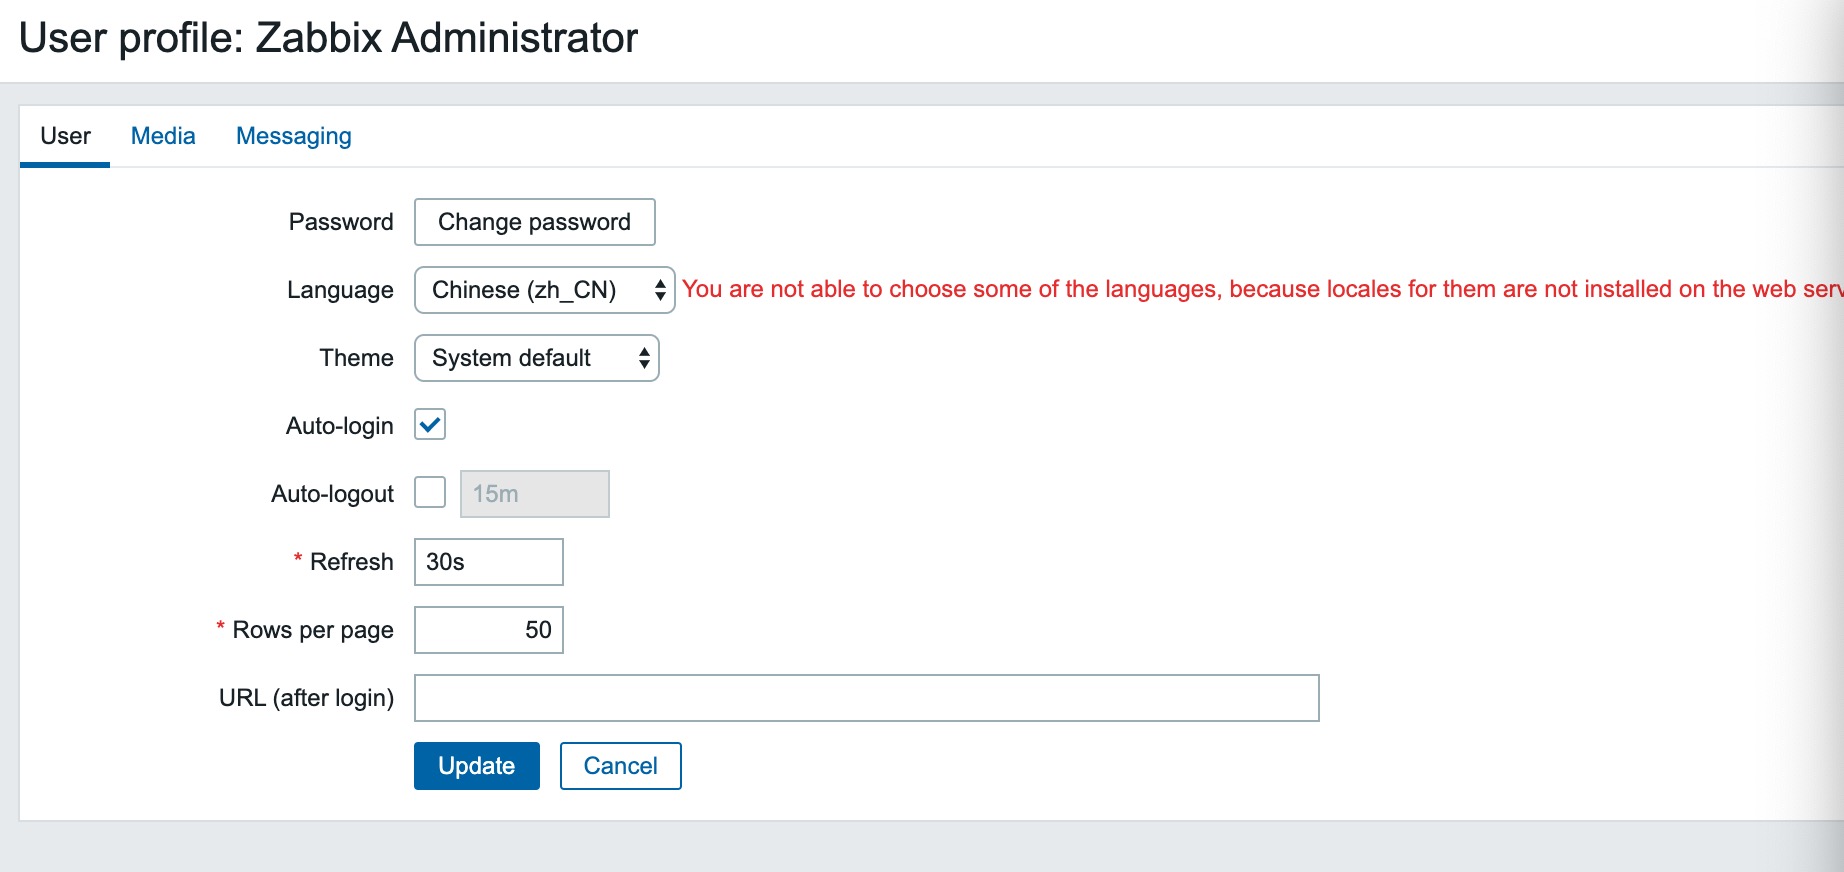
Task: Click the User profile page heading
Action: click(328, 38)
